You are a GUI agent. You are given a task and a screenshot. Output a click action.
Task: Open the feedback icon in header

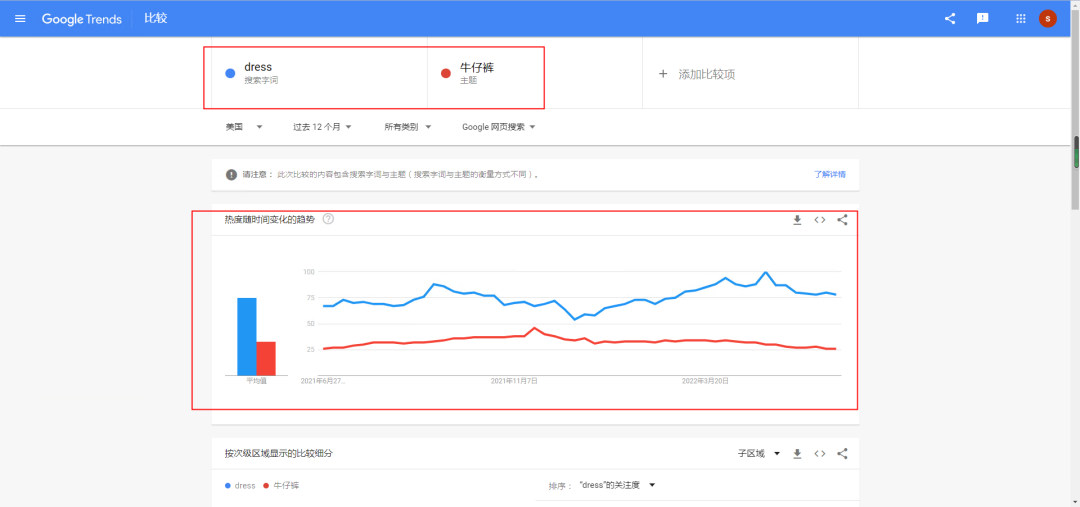pos(983,18)
